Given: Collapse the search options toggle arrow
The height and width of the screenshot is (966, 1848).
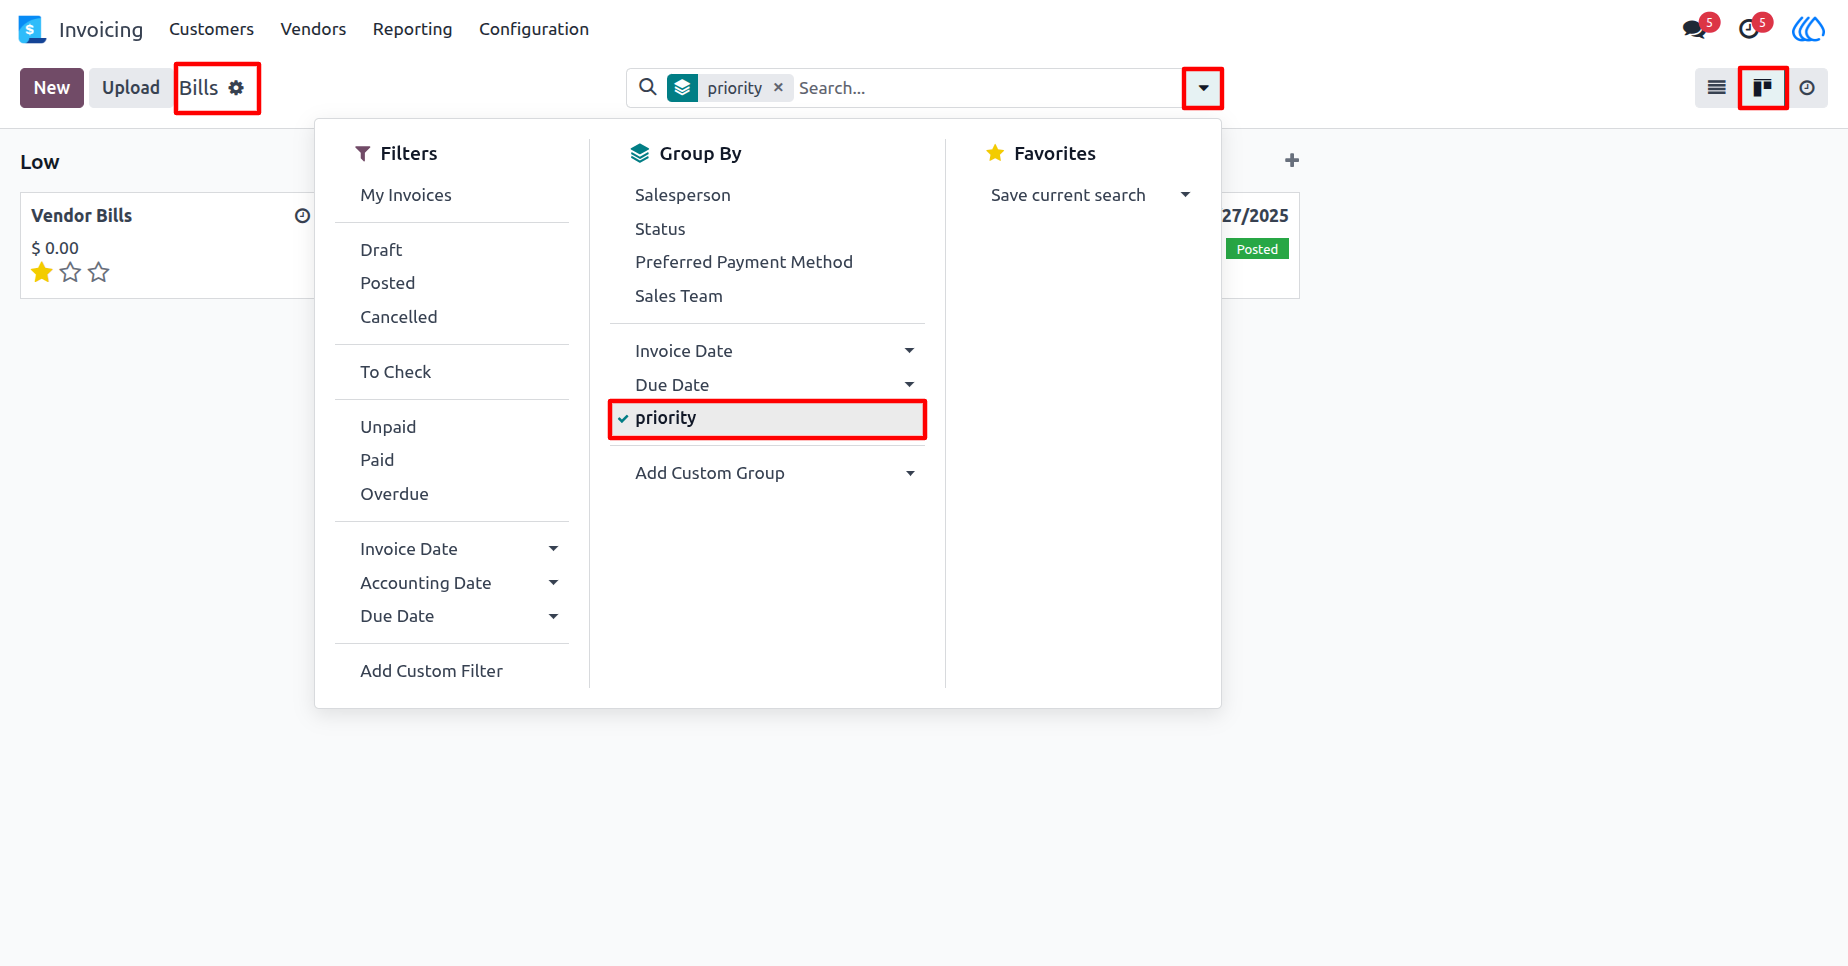Looking at the screenshot, I should coord(1203,88).
